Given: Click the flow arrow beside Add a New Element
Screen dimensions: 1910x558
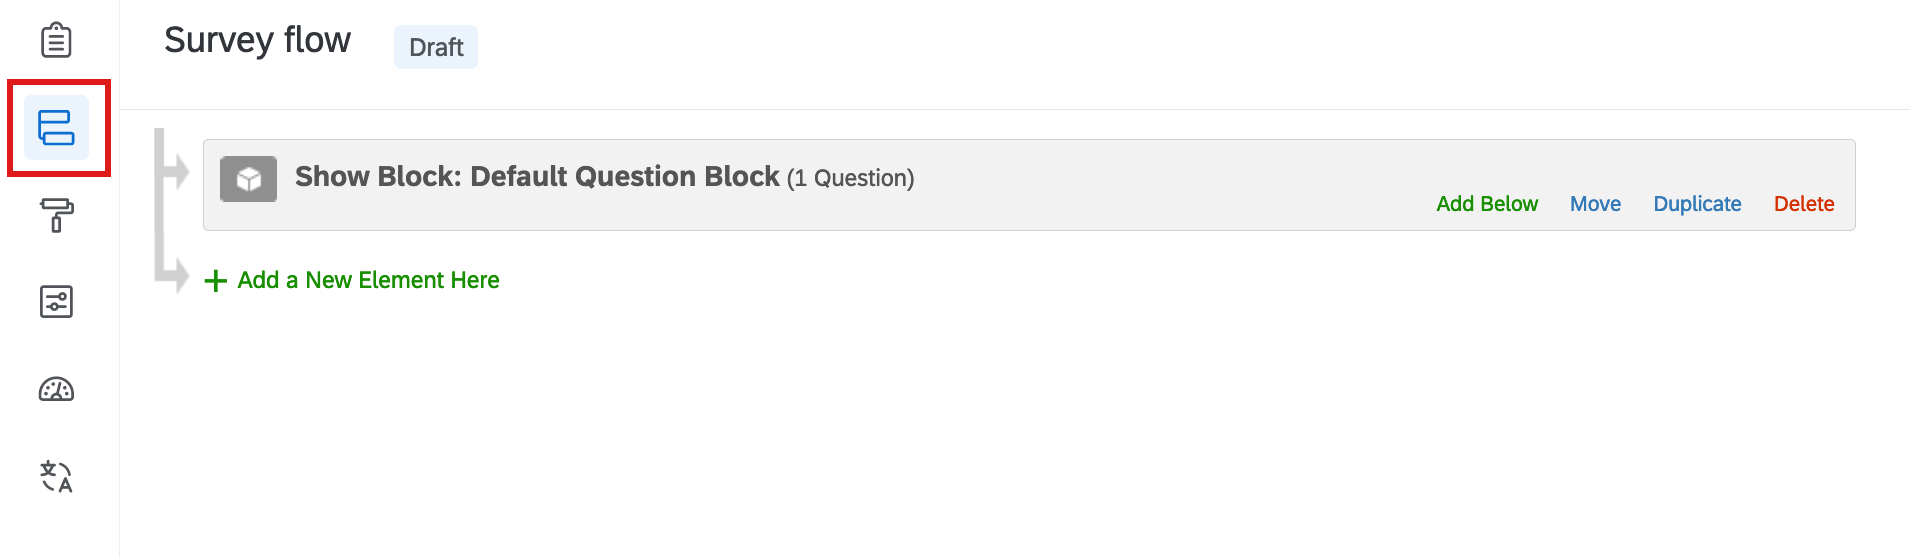Looking at the screenshot, I should tap(175, 274).
